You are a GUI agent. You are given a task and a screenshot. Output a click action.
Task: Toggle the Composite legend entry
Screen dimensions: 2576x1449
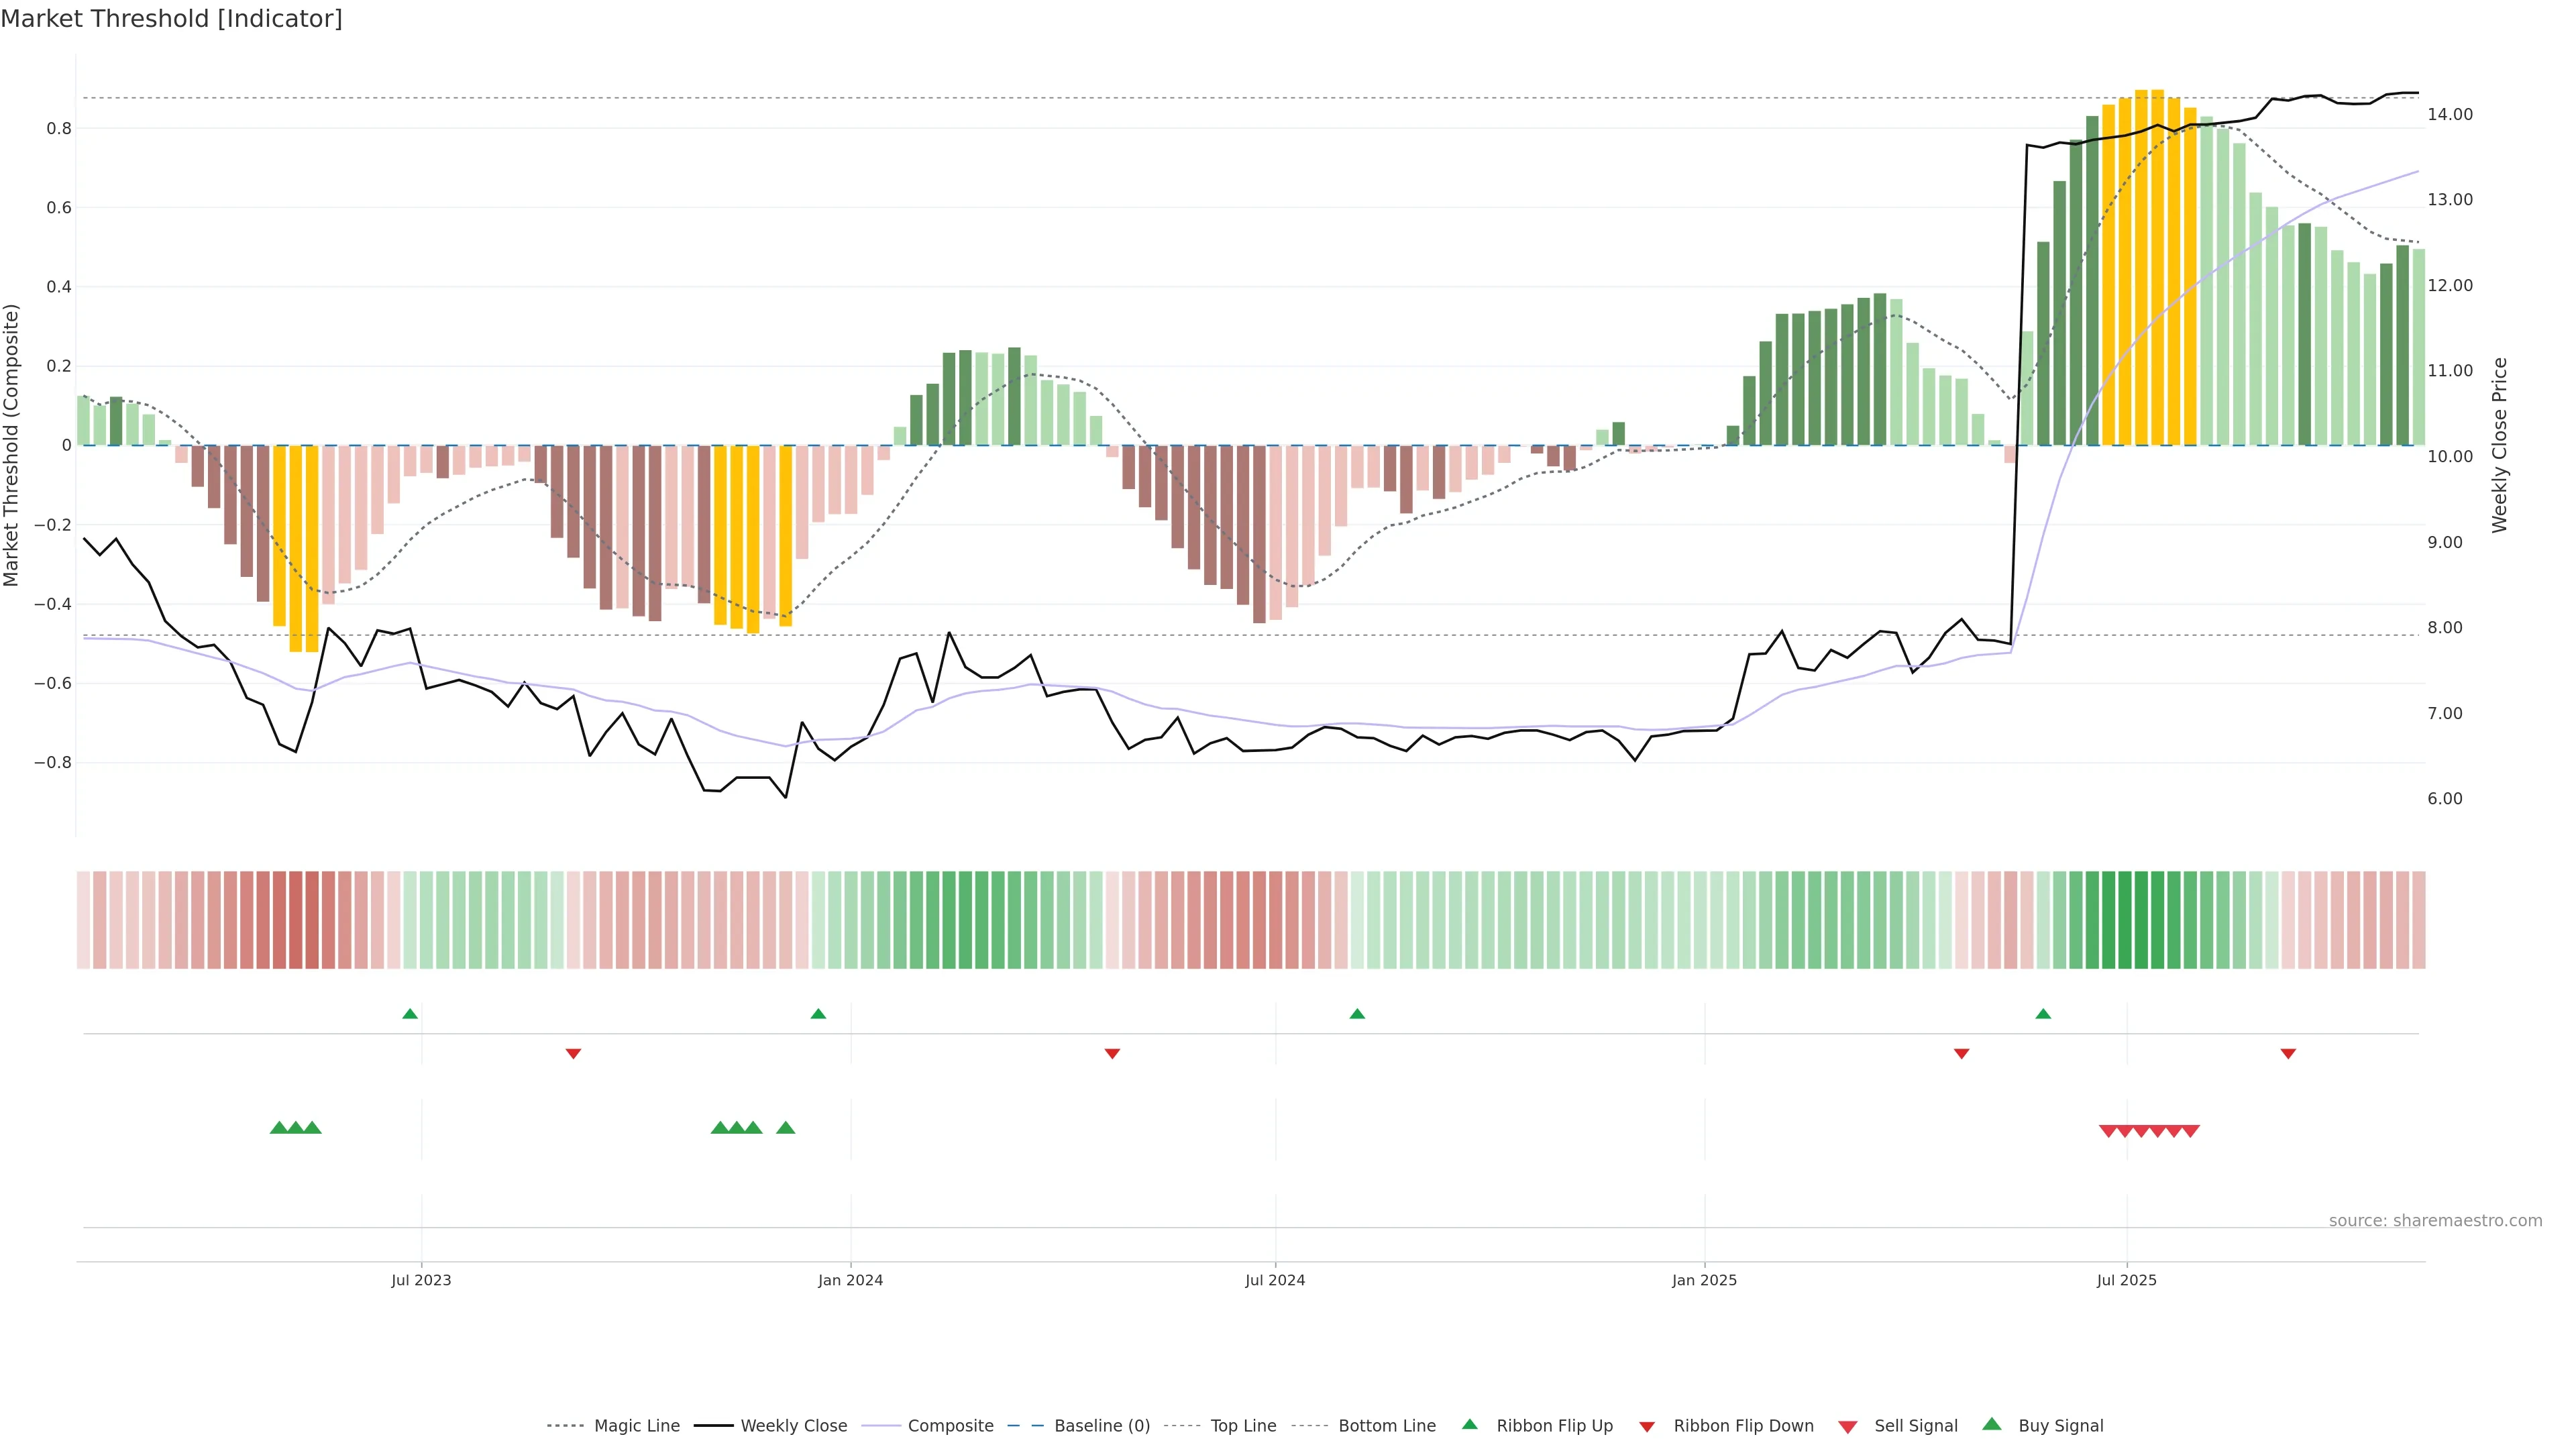950,1426
